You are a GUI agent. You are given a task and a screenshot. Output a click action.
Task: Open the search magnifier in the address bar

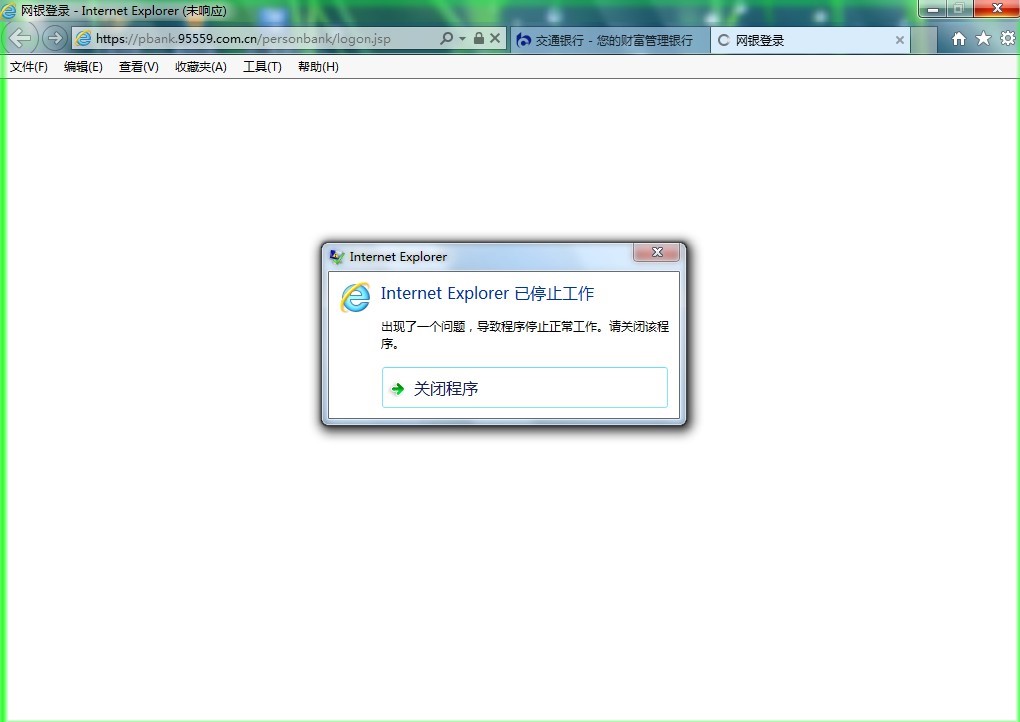[x=446, y=38]
